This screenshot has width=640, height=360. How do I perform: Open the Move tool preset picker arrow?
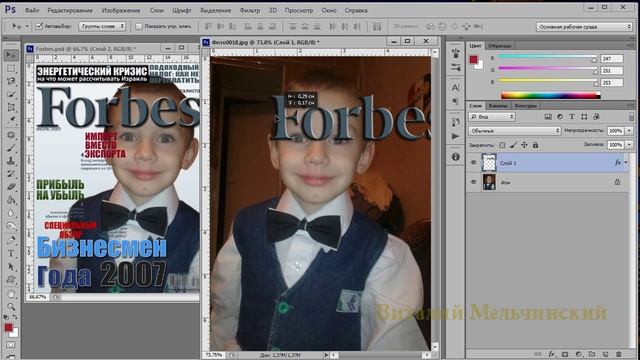tap(27, 26)
